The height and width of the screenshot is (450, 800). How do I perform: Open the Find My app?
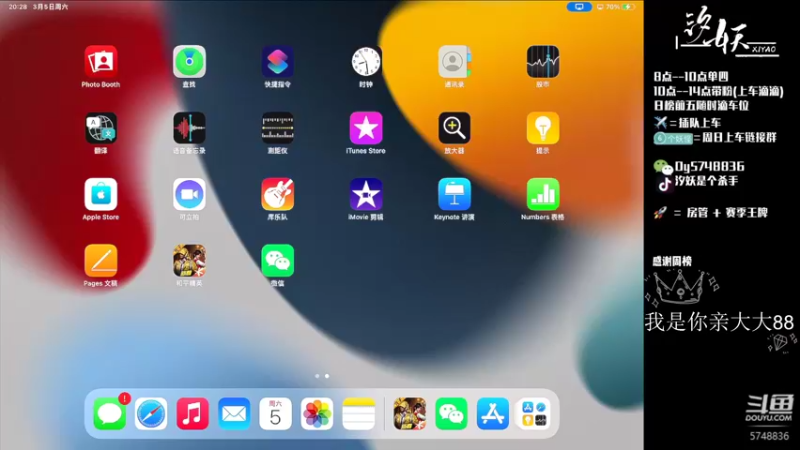pos(189,62)
